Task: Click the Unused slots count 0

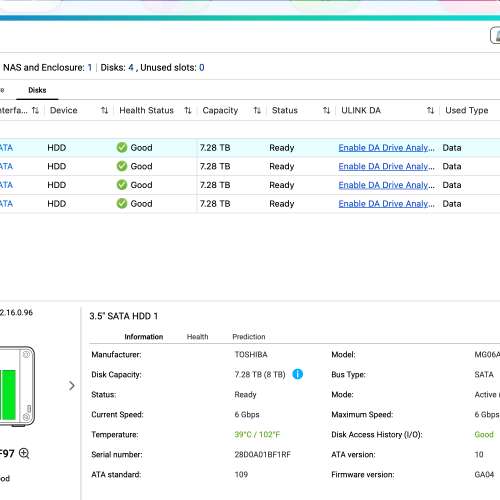Action: click(x=202, y=68)
